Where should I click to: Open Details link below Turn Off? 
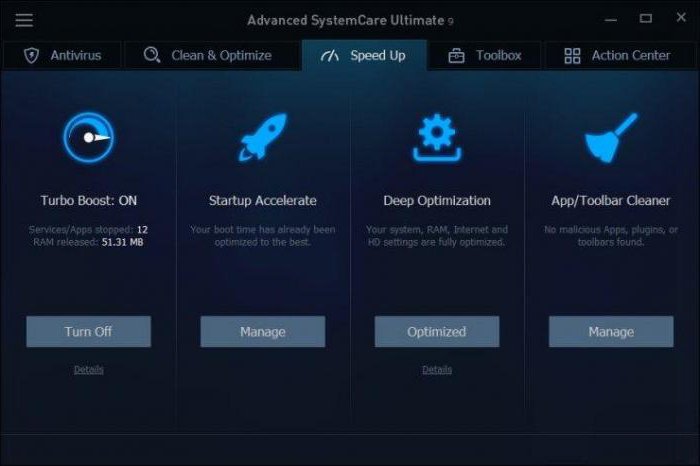[88, 369]
